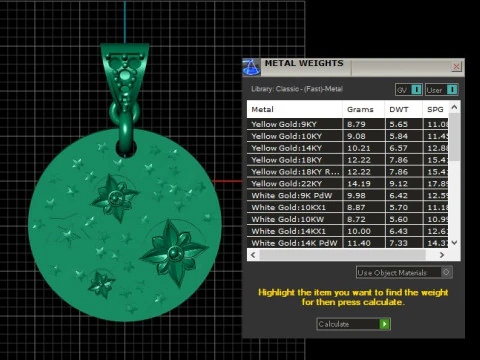Click the Use Object Materials diamond icon
The height and width of the screenshot is (360, 480).
[446, 272]
